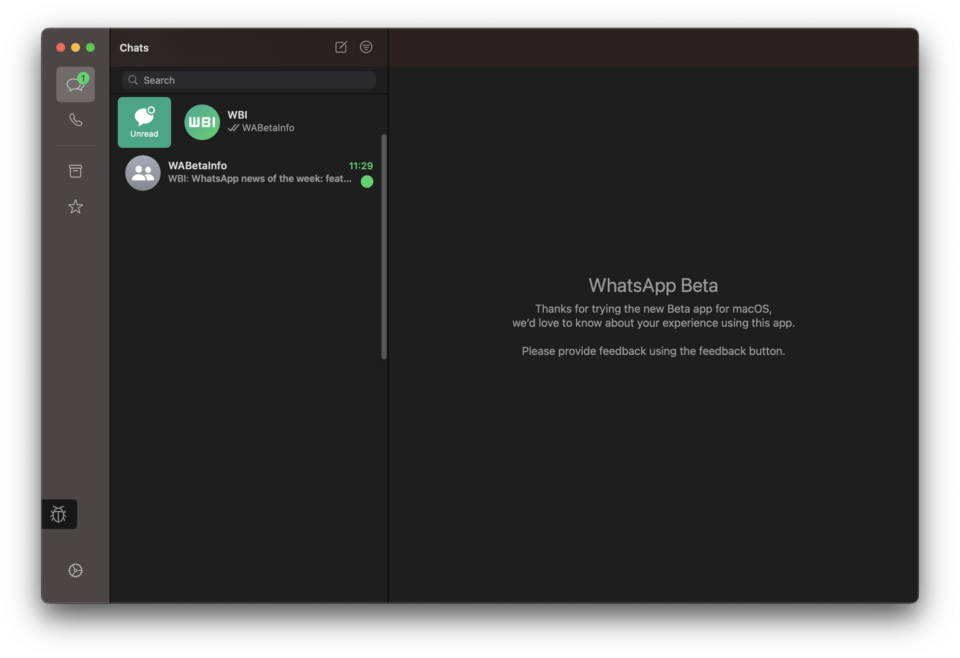Image resolution: width=960 pixels, height=658 pixels.
Task: Click the WABetaInfo group avatar
Action: point(143,173)
